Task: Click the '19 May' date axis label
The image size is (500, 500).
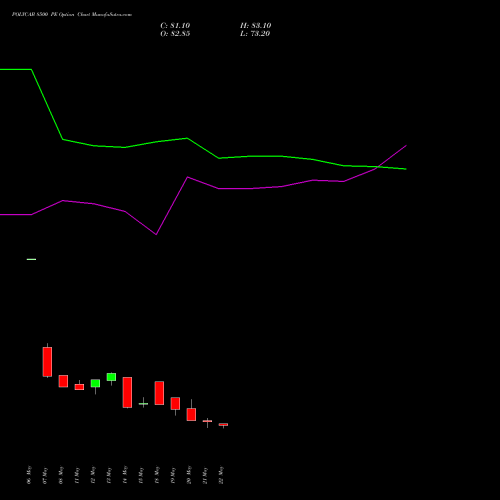Action: (173, 475)
